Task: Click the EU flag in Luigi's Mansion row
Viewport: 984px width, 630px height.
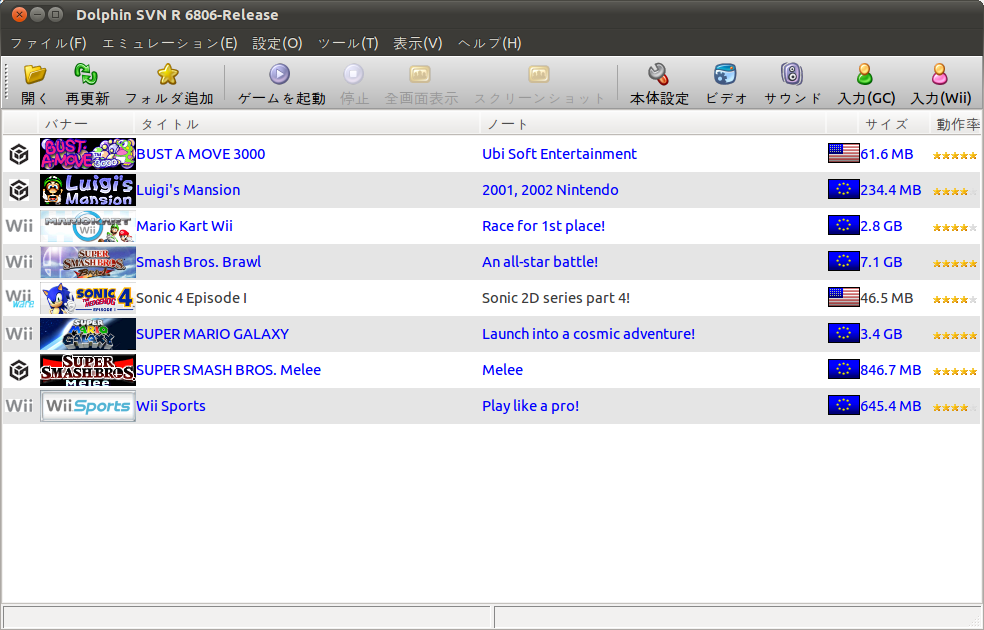Action: click(x=843, y=190)
